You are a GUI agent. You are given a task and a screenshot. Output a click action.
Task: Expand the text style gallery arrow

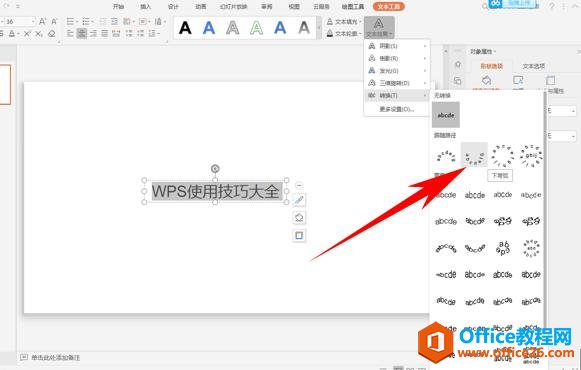318,28
